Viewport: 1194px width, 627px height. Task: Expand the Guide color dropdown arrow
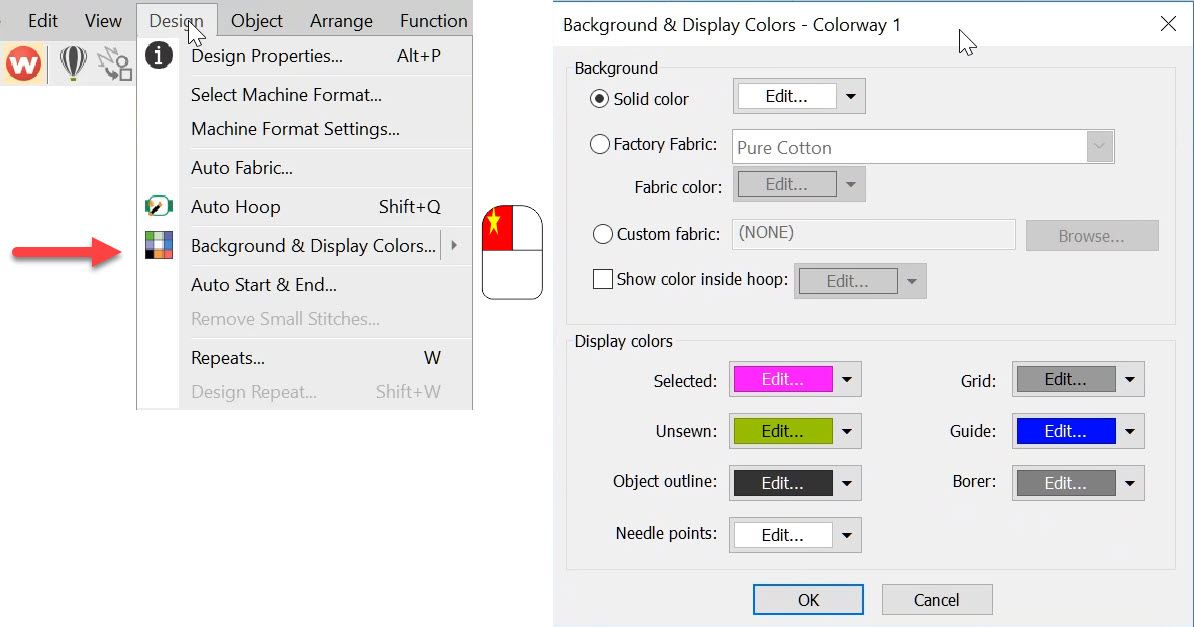[x=1130, y=432]
